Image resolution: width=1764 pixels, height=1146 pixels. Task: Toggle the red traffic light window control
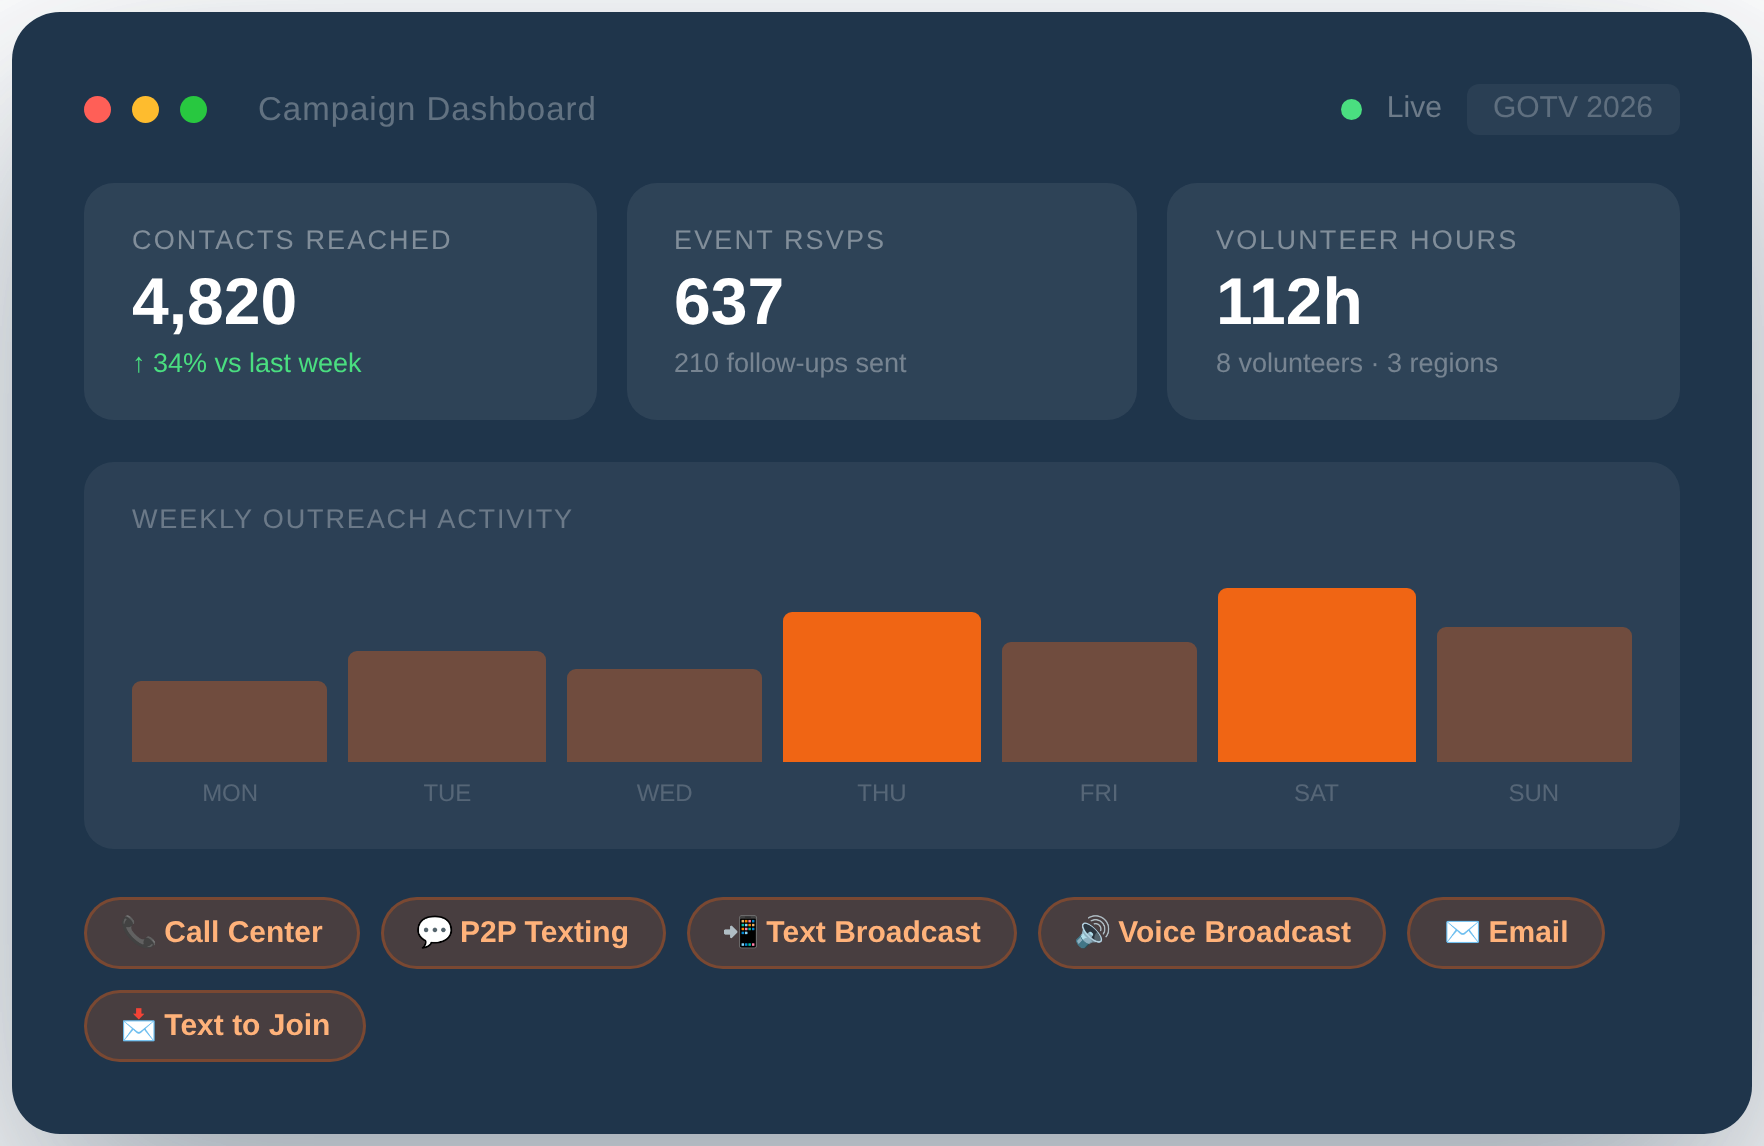coord(97,108)
